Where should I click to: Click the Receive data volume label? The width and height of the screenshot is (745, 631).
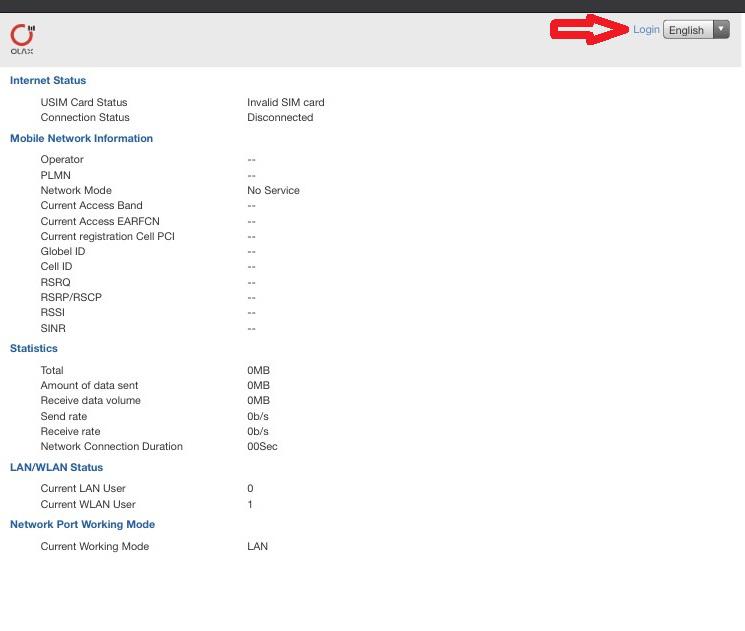pyautogui.click(x=90, y=401)
